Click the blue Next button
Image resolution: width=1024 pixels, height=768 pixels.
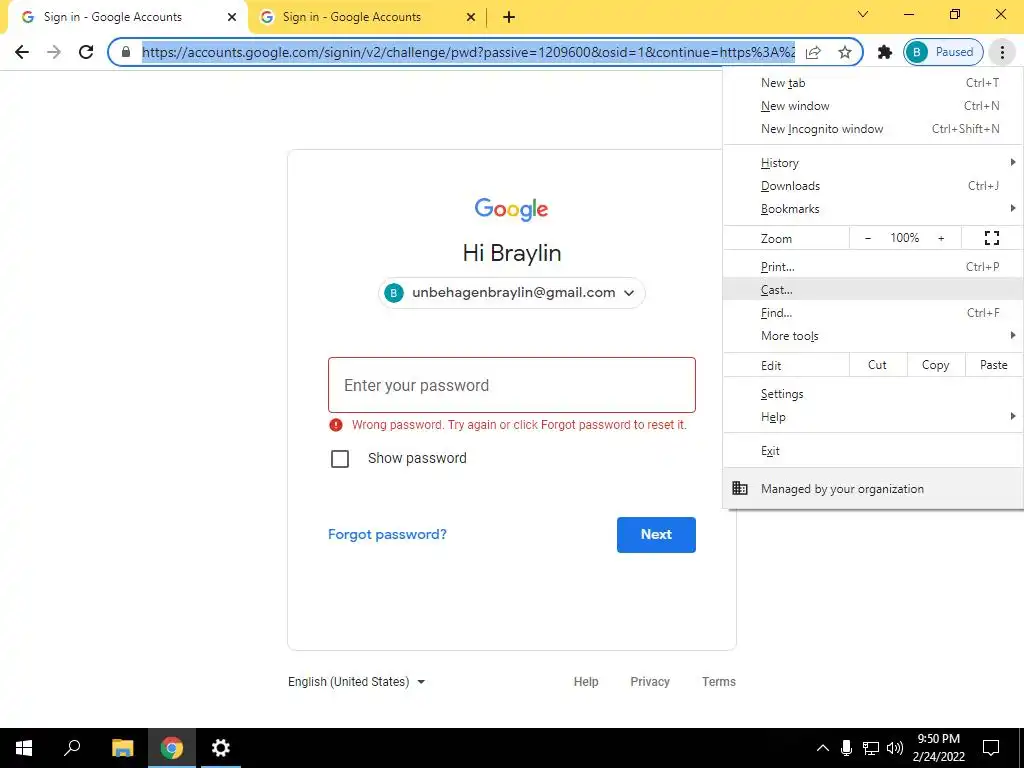[x=656, y=534]
